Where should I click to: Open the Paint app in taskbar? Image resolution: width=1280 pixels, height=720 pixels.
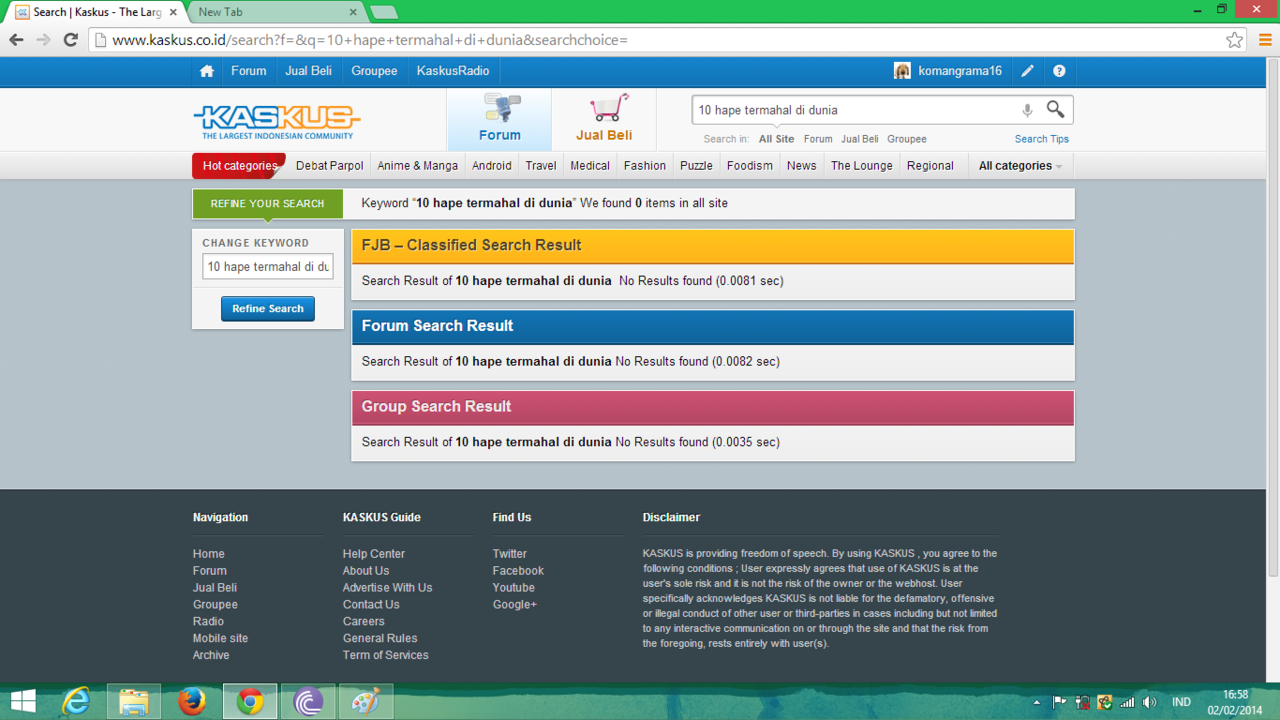pyautogui.click(x=366, y=701)
